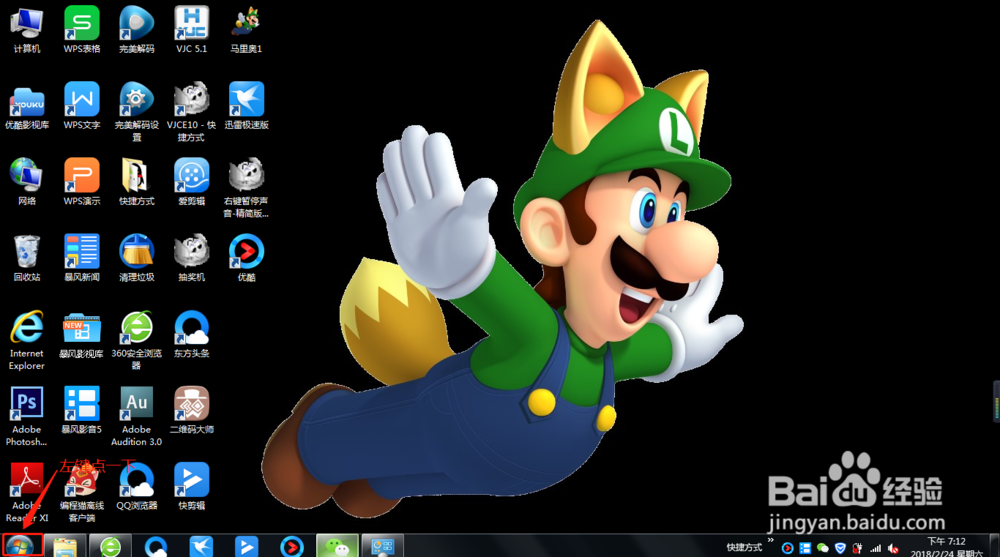Select the WPS文字 desktop icon

(82, 106)
